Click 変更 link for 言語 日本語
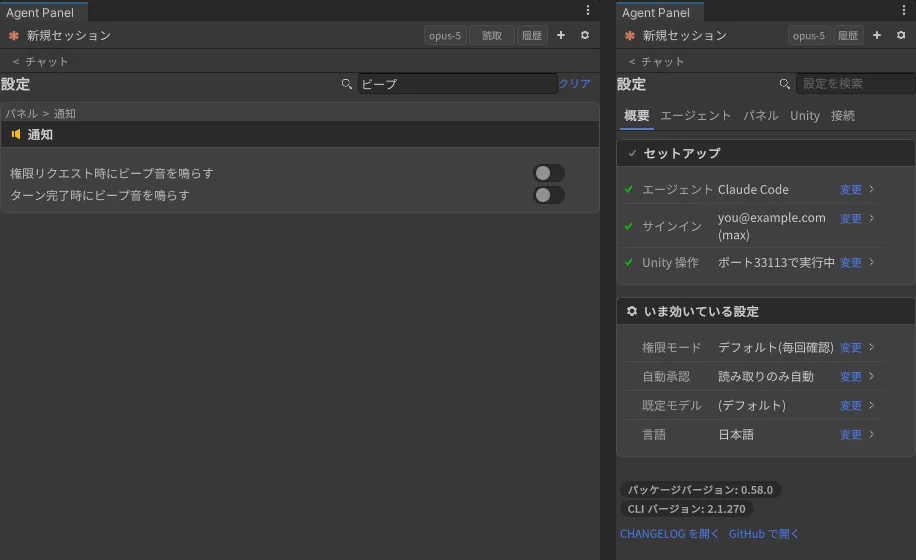Viewport: 916px width, 560px height. pyautogui.click(x=851, y=434)
